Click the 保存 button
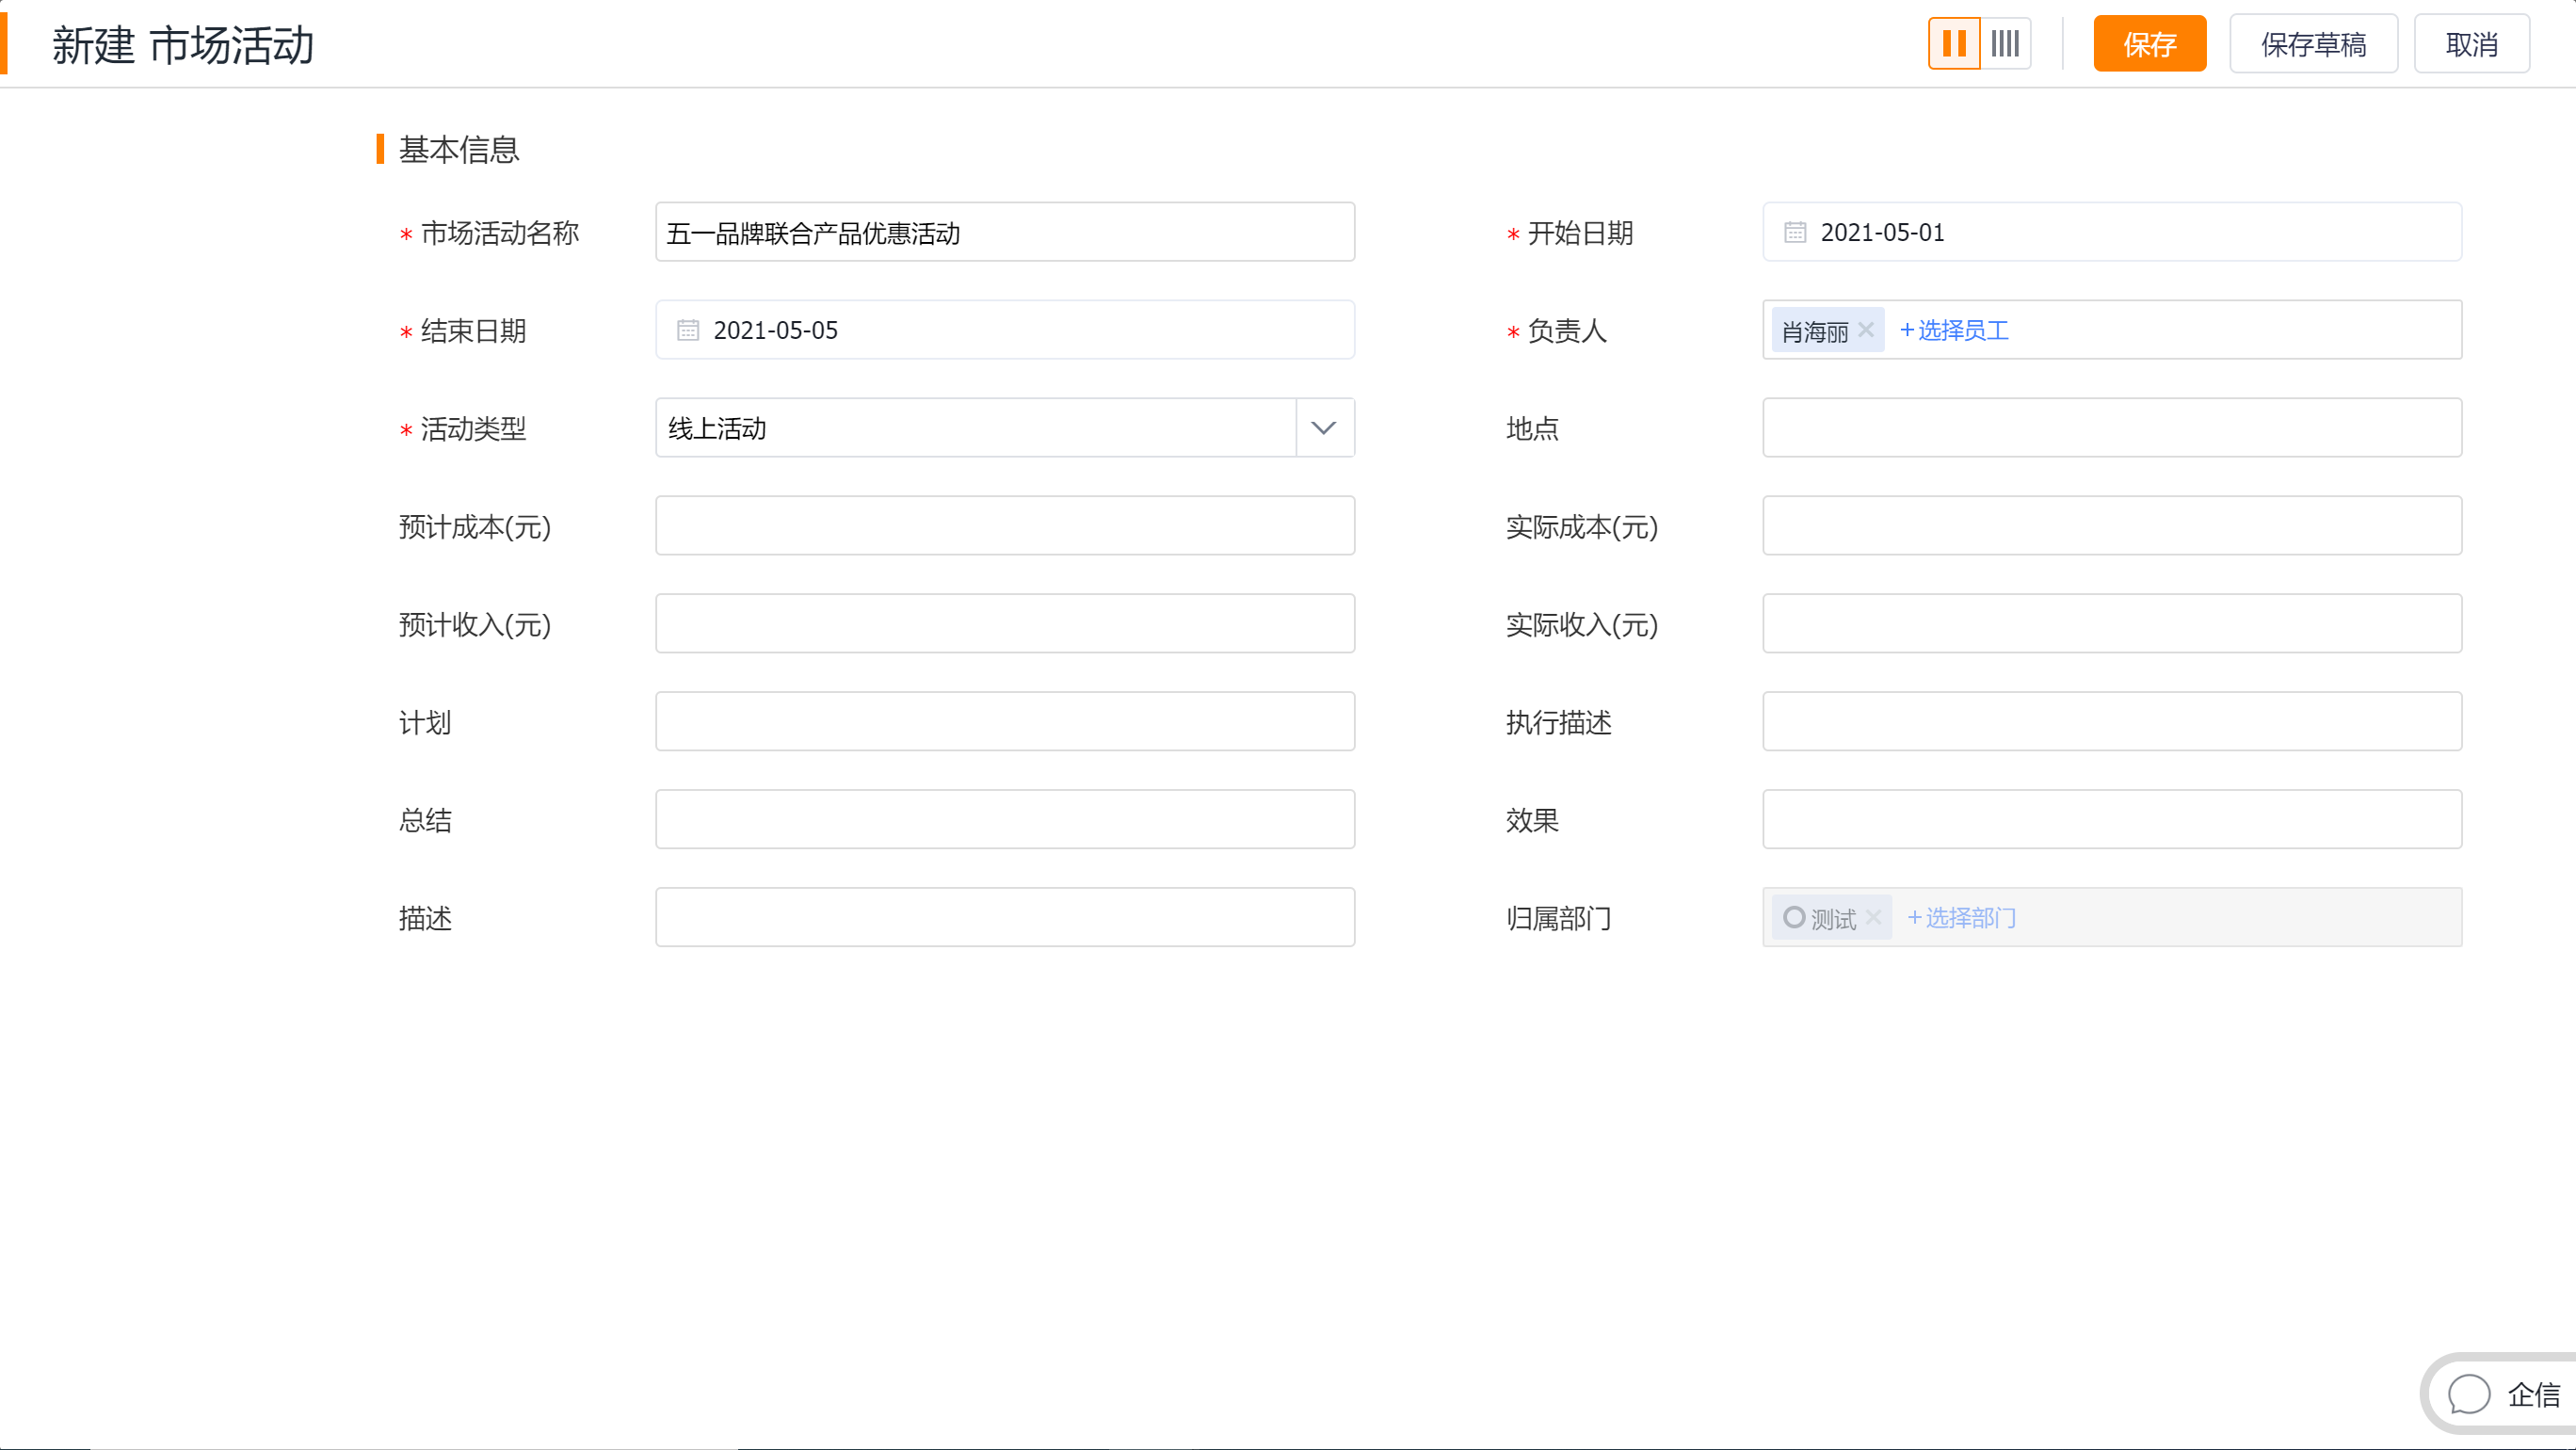Image resolution: width=2576 pixels, height=1450 pixels. (x=2150, y=44)
